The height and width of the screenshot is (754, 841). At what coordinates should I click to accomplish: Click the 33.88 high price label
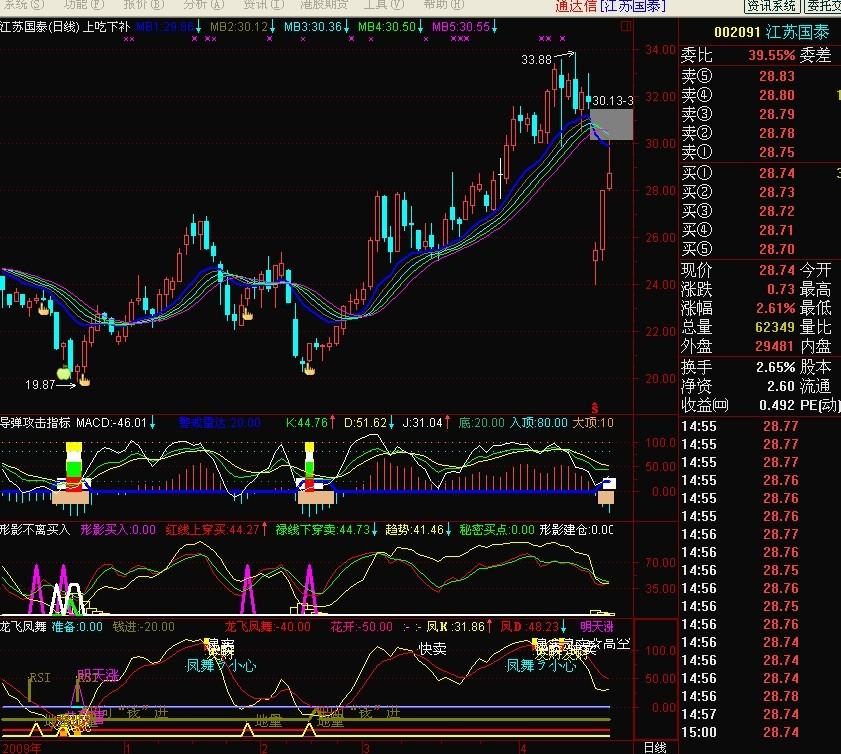(536, 60)
